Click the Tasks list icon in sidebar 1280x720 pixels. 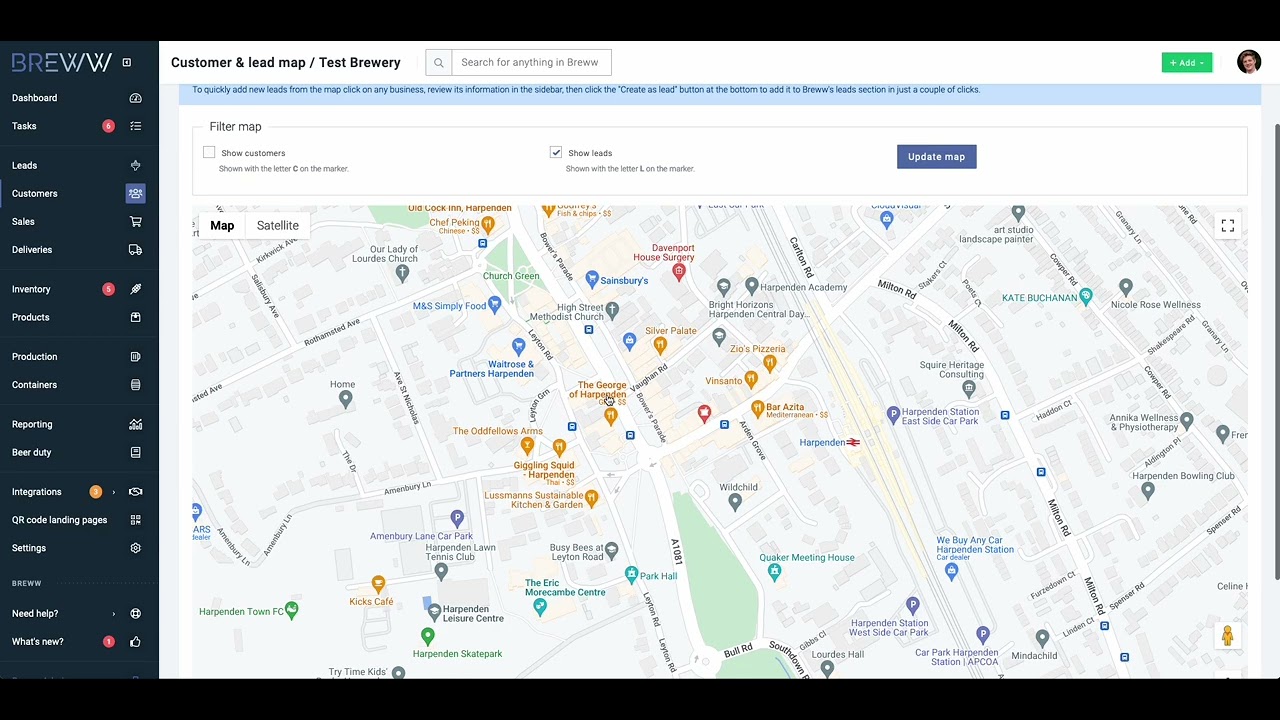[135, 126]
